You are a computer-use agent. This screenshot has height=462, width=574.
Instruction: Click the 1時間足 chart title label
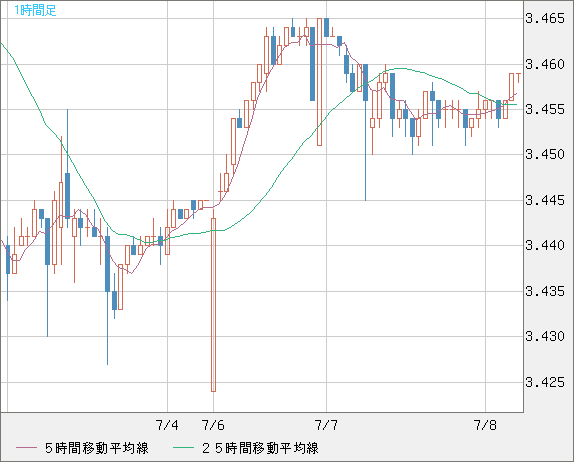pos(35,10)
